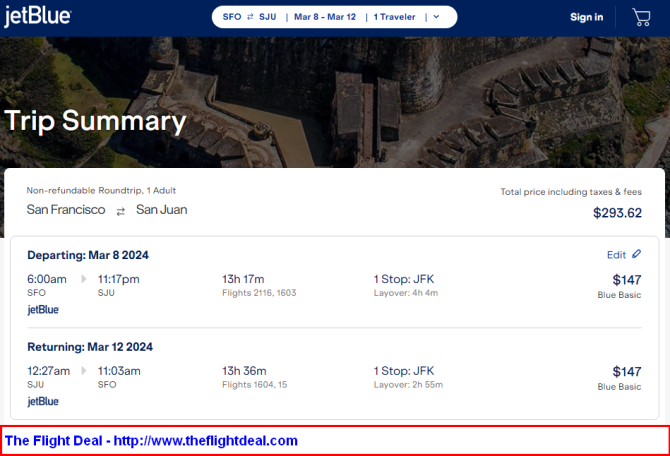Click Mar 8 - Mar 12 dates

click(325, 17)
